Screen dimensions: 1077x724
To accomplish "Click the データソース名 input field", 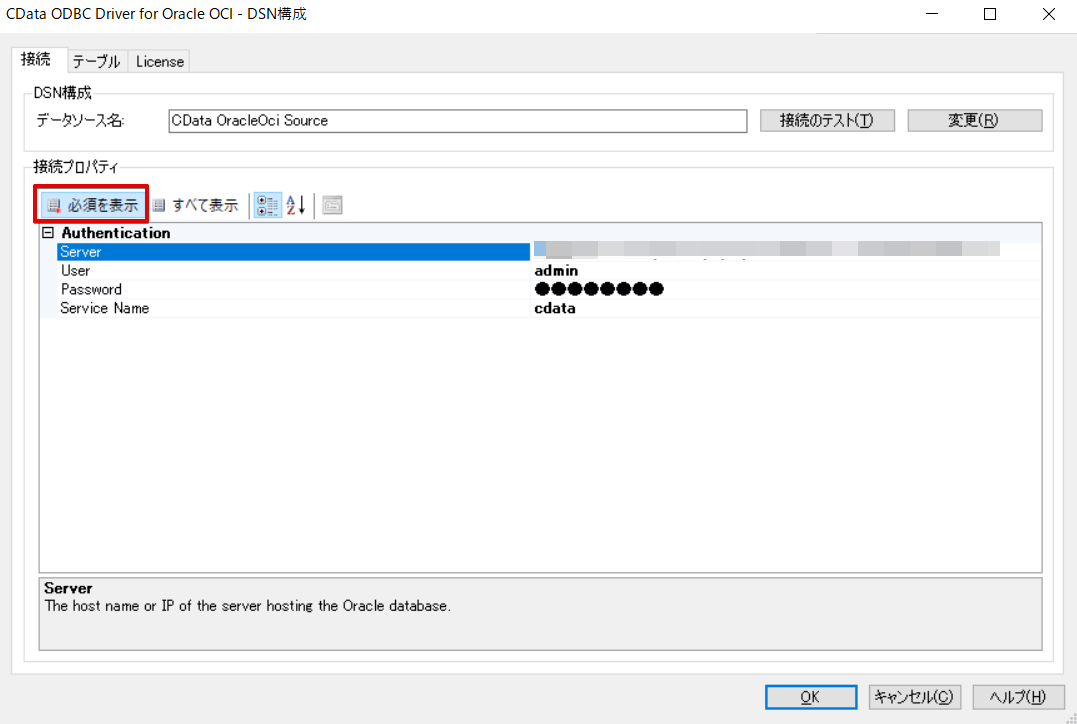I will coord(457,120).
